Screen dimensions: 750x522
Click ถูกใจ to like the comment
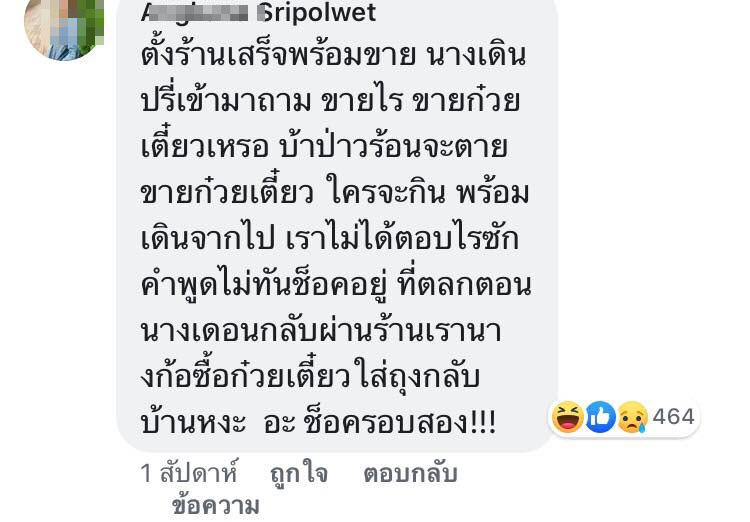pos(299,474)
